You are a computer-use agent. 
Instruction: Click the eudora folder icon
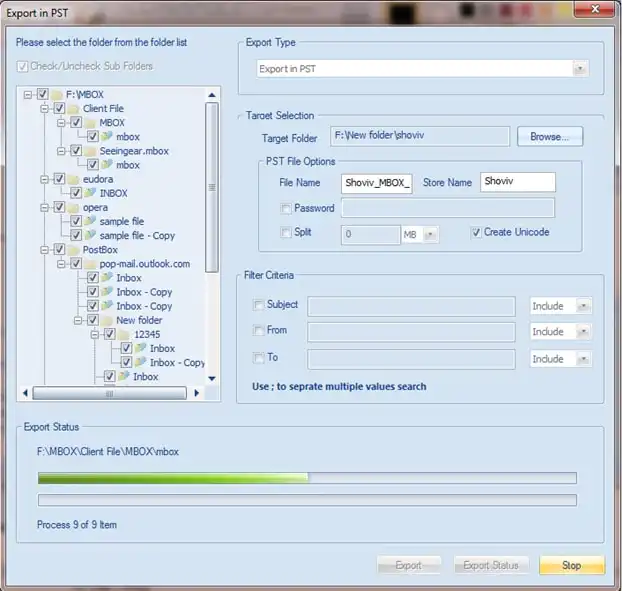pos(73,179)
